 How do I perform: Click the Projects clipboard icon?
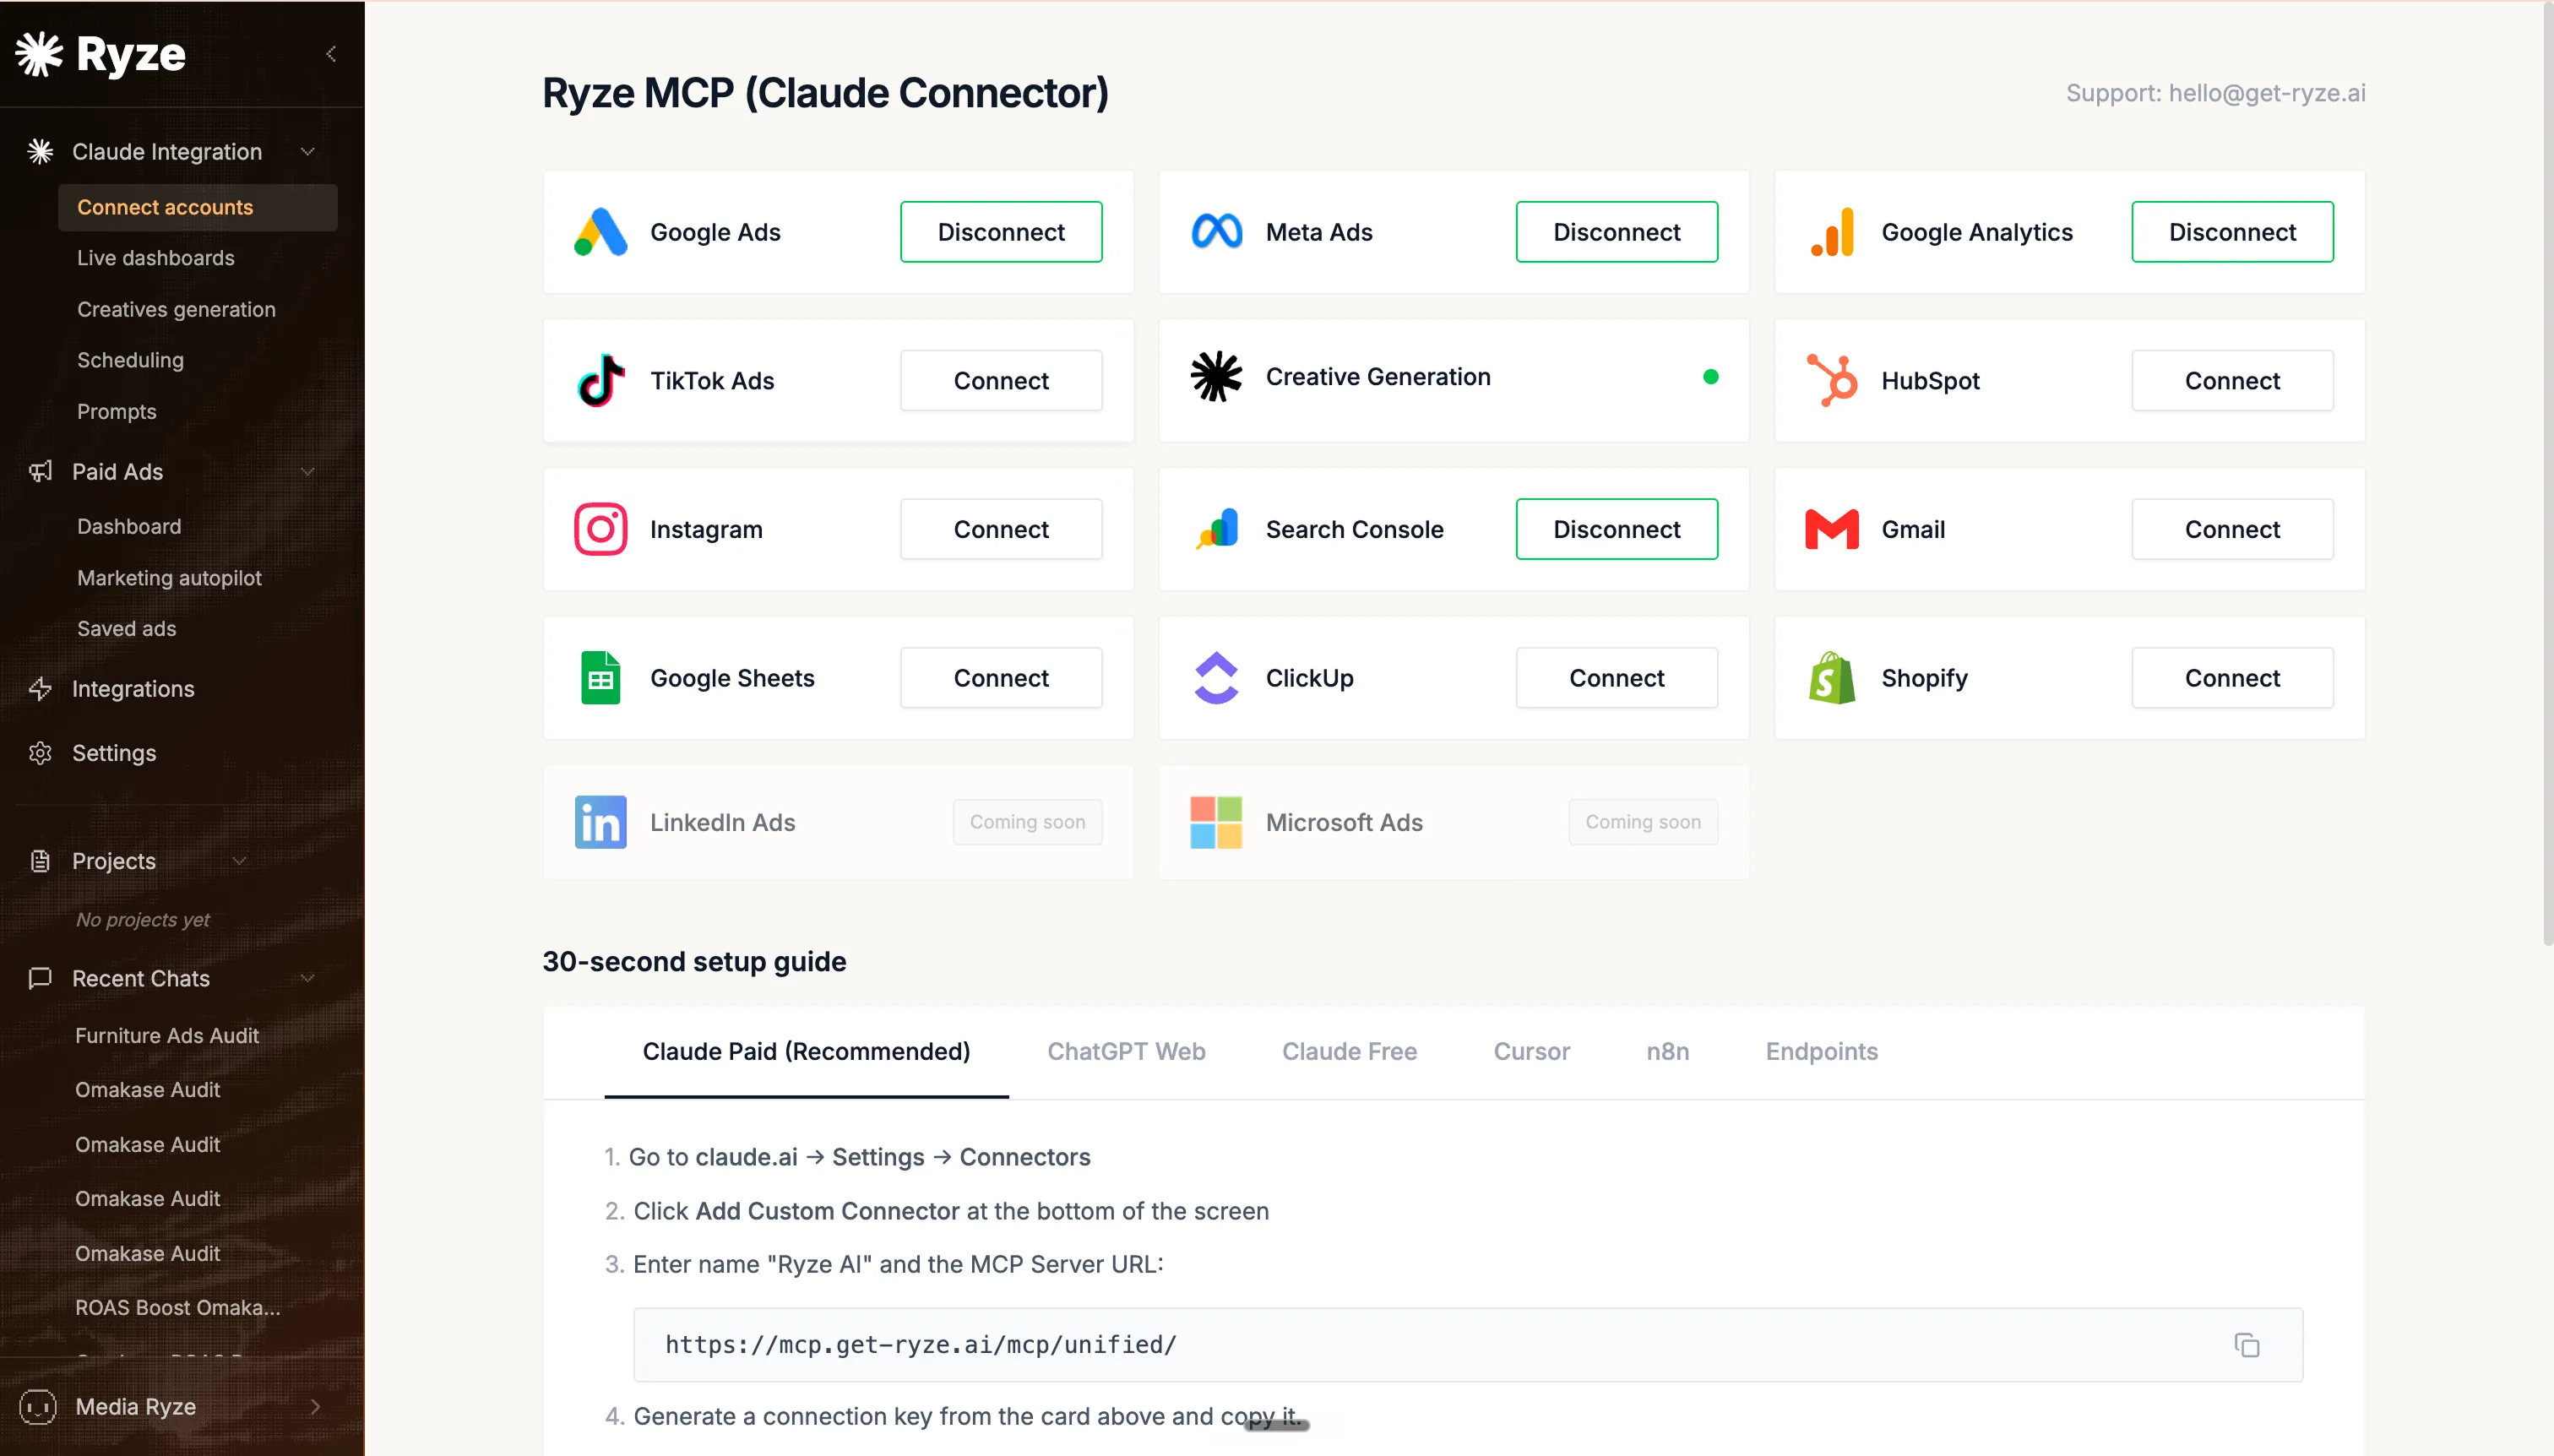click(40, 861)
